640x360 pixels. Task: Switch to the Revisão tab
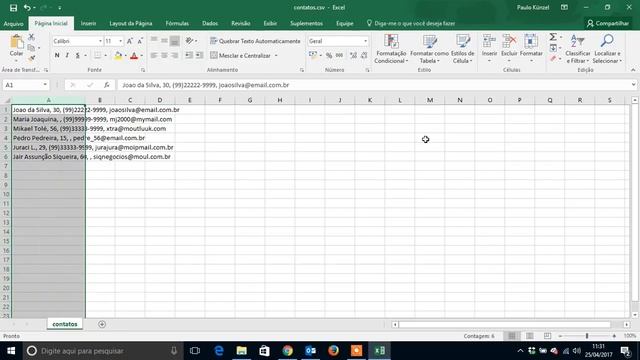pos(241,24)
